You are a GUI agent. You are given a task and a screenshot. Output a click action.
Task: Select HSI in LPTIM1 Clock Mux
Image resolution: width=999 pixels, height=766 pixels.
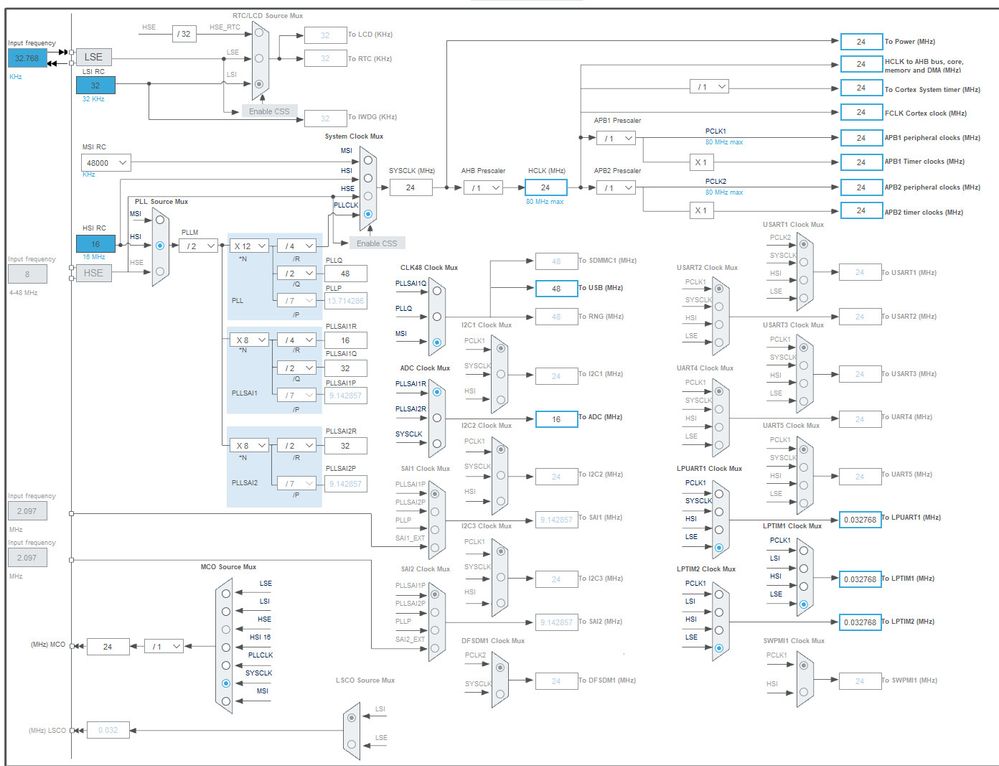pos(803,586)
